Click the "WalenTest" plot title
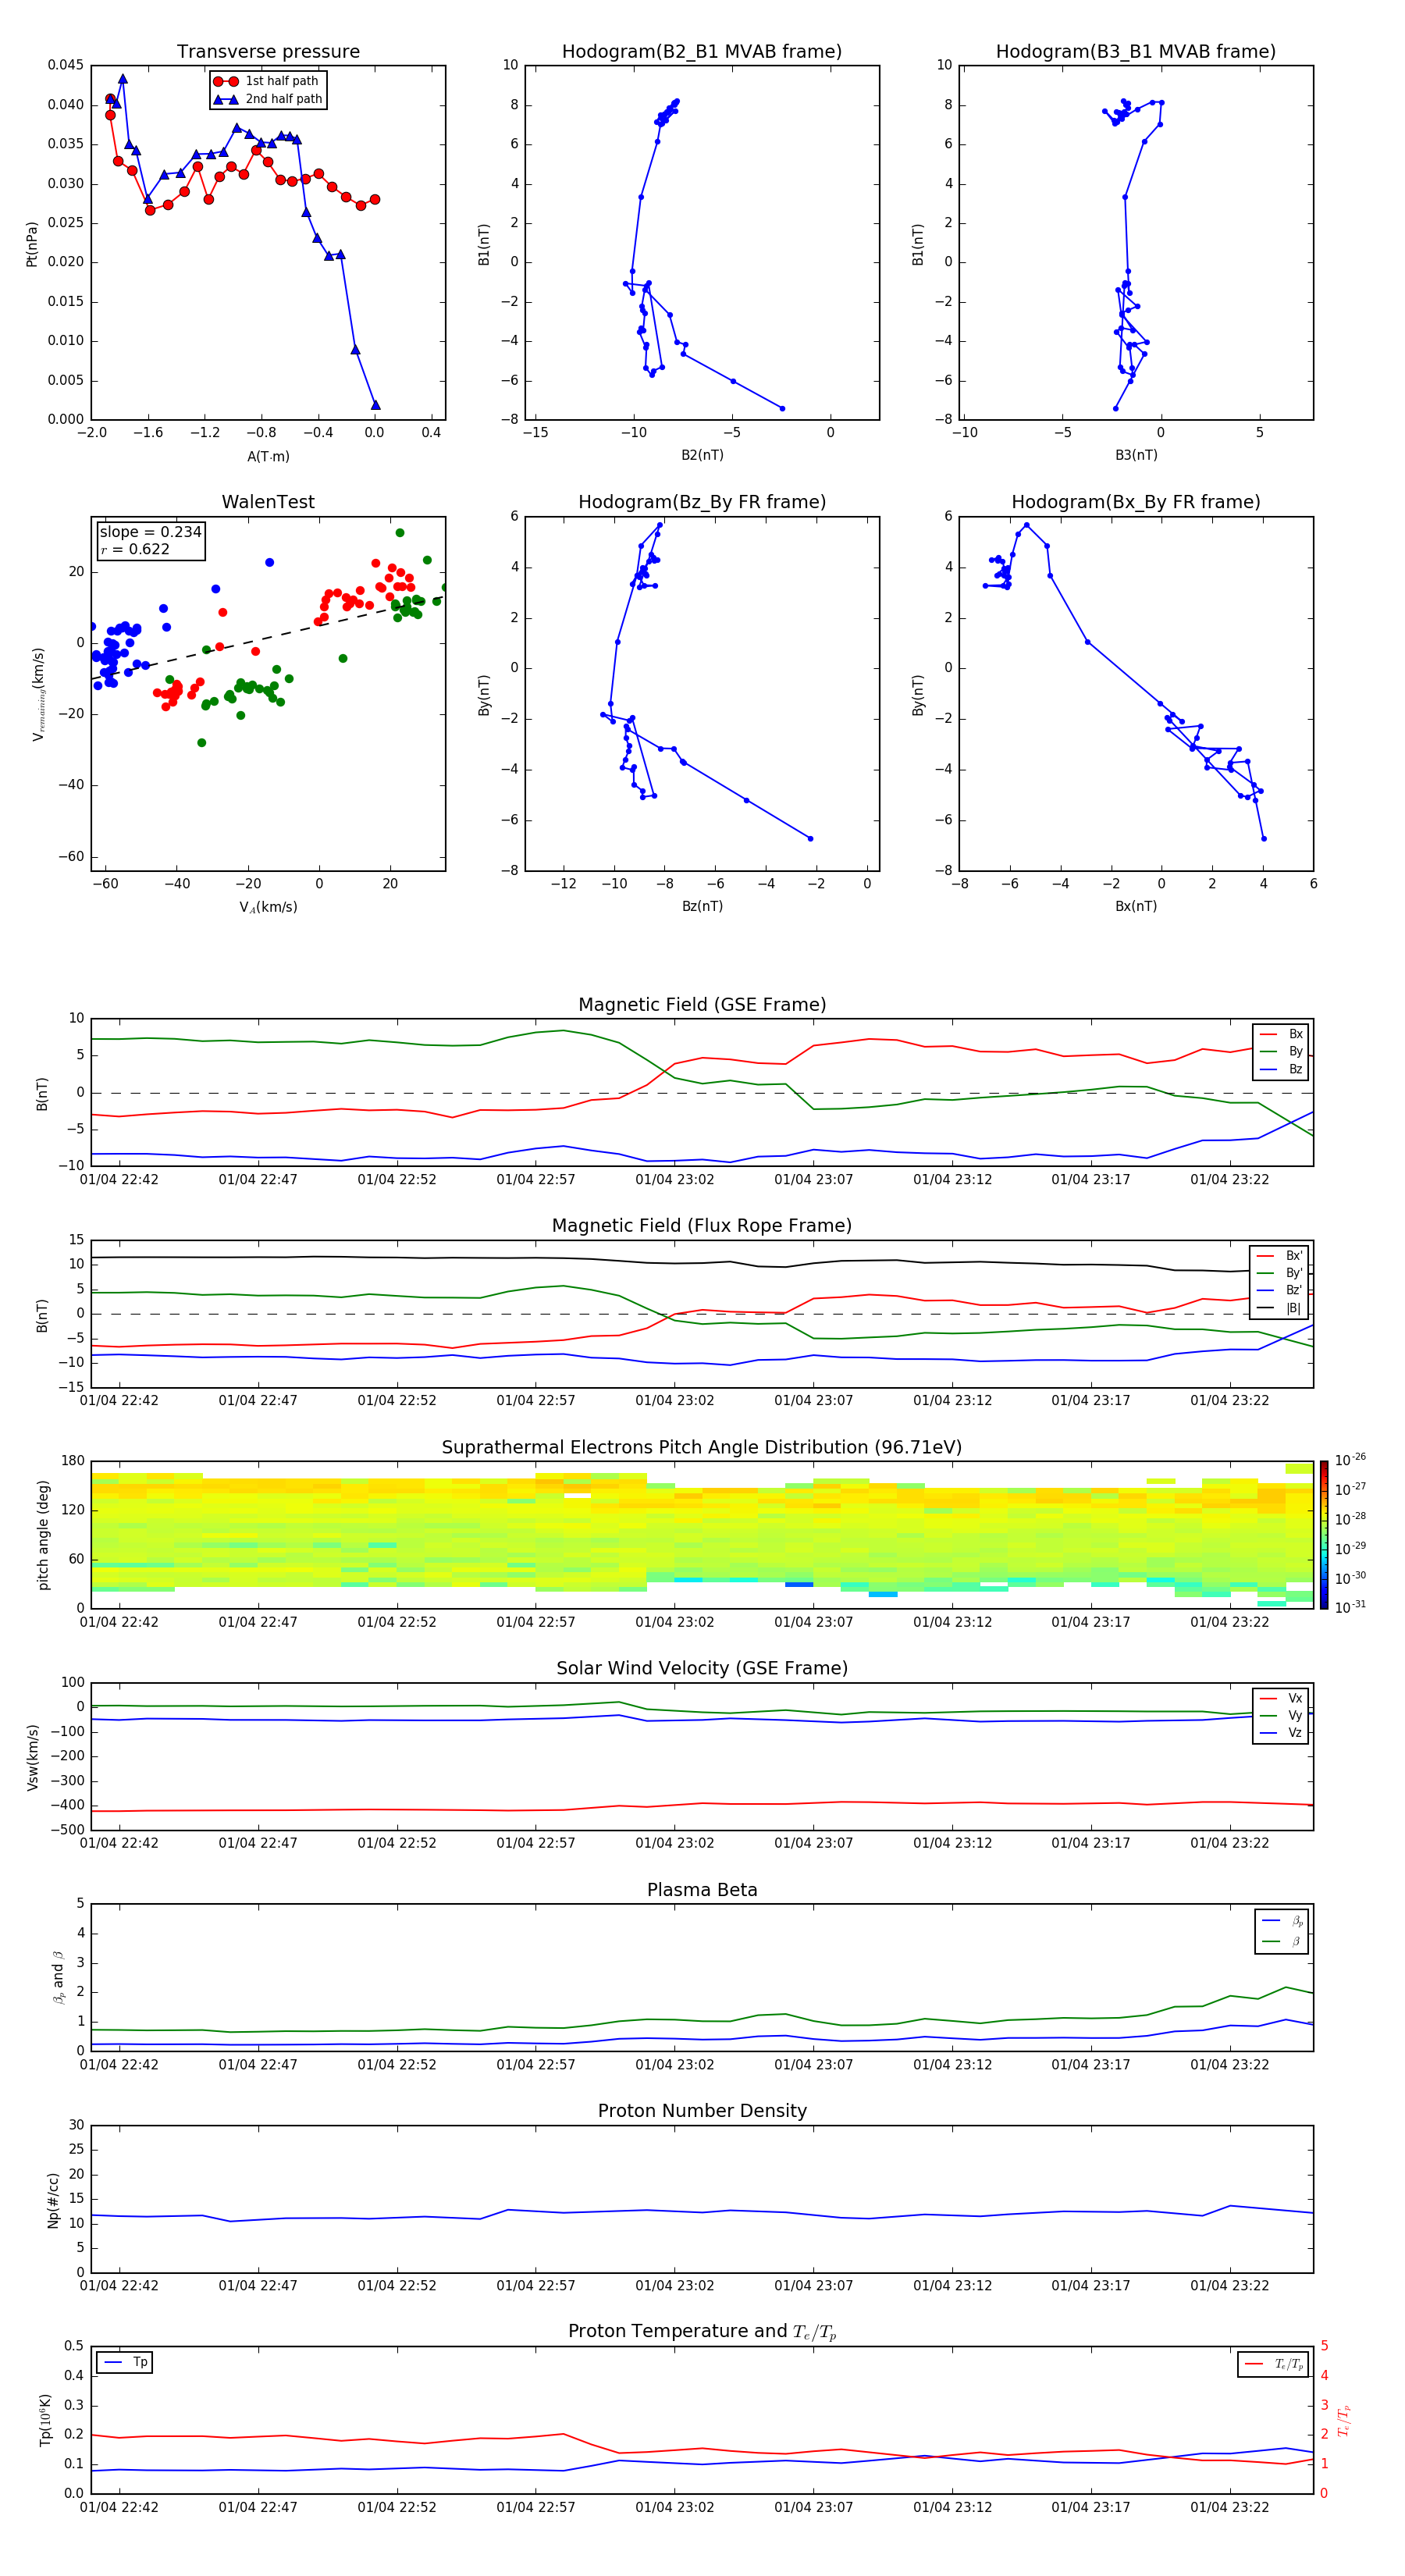Image resolution: width=1405 pixels, height=2576 pixels. pos(268,502)
